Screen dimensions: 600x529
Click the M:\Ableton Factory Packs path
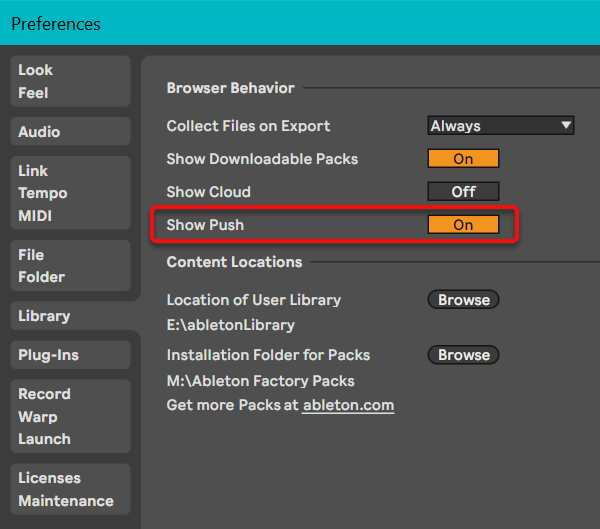pyautogui.click(x=260, y=381)
